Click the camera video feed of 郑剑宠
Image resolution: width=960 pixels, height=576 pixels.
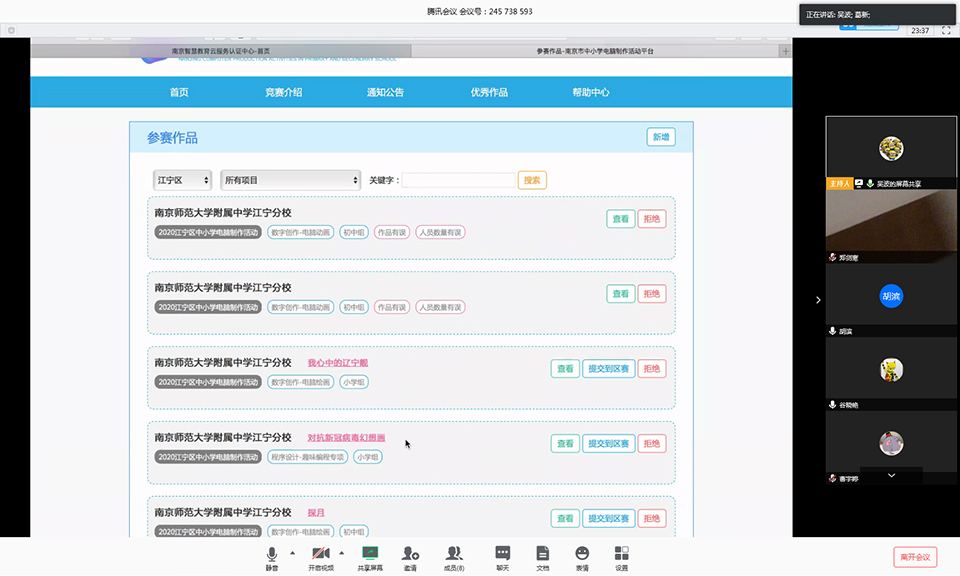click(891, 220)
